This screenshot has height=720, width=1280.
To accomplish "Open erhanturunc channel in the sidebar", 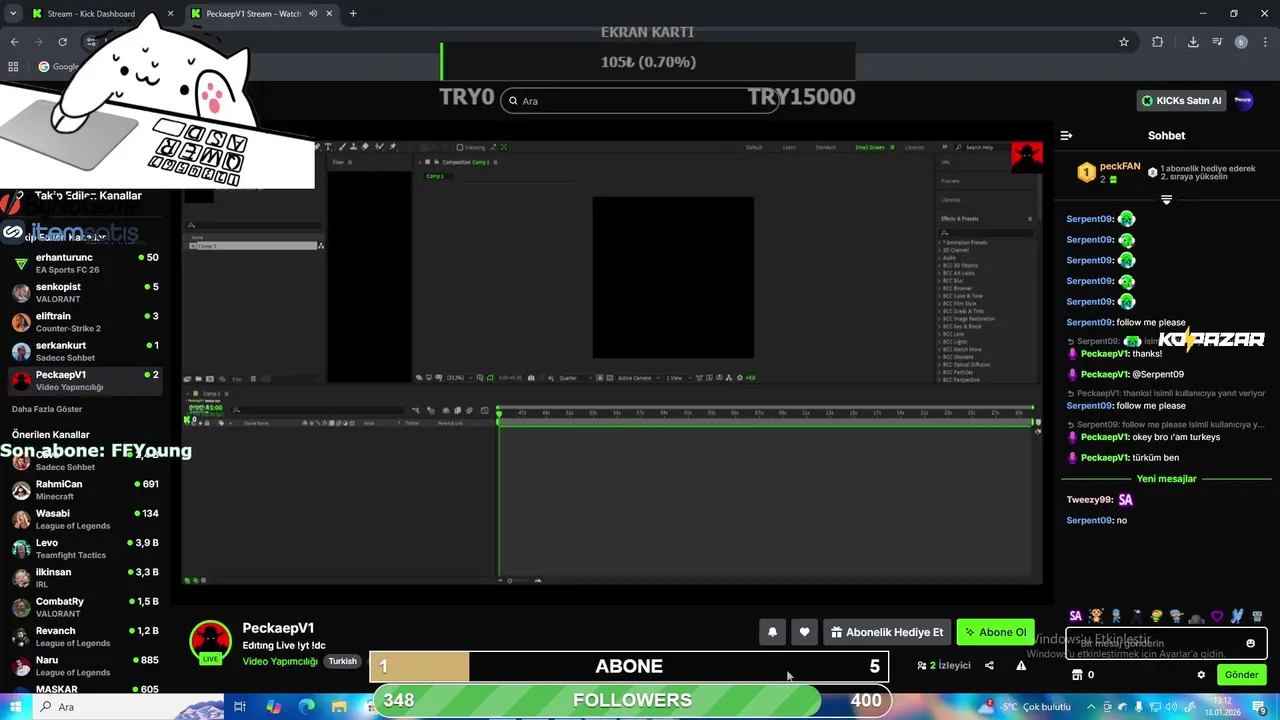I will (x=85, y=263).
